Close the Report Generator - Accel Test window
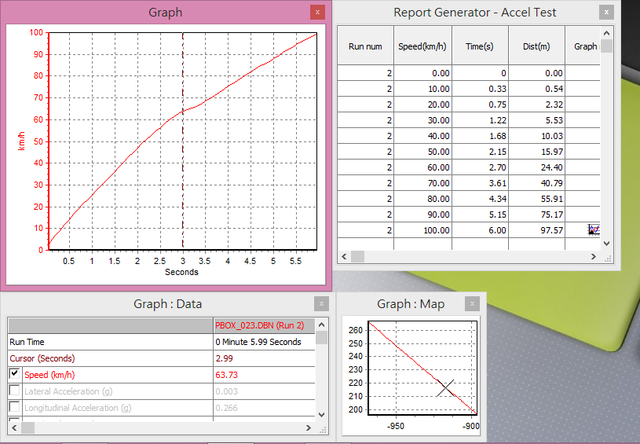The width and height of the screenshot is (640, 444). pos(606,12)
